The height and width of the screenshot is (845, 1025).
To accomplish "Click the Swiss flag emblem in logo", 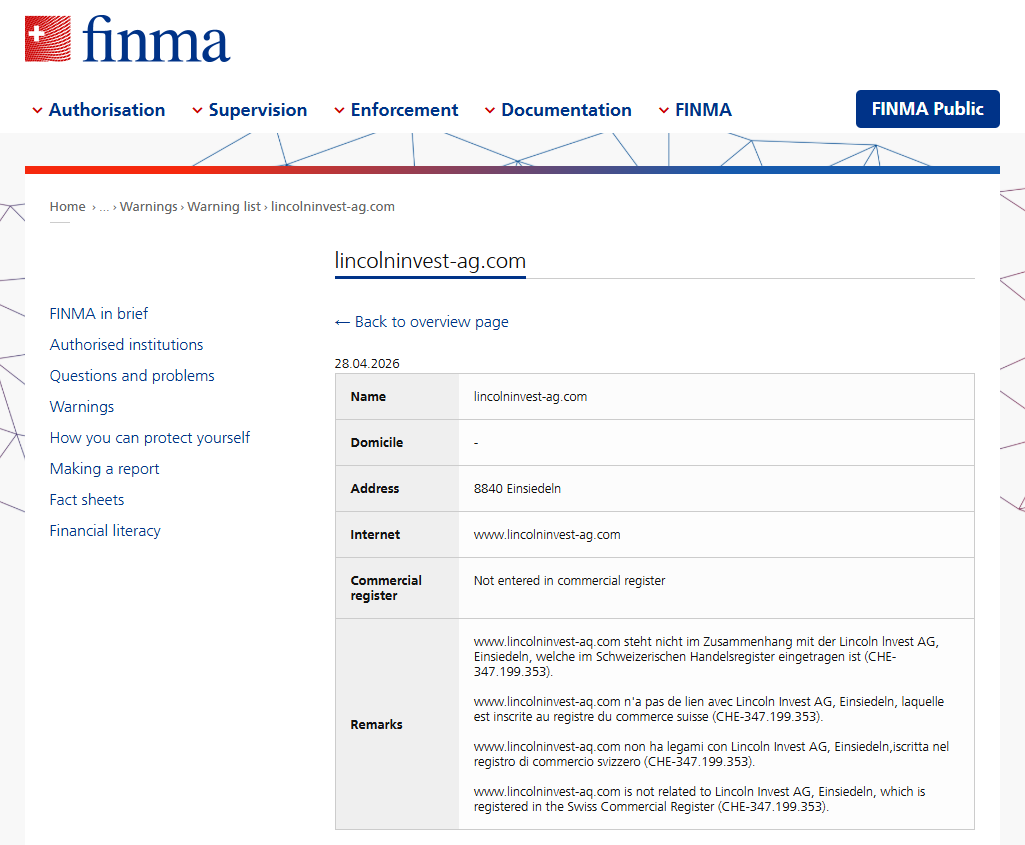I will [48, 39].
